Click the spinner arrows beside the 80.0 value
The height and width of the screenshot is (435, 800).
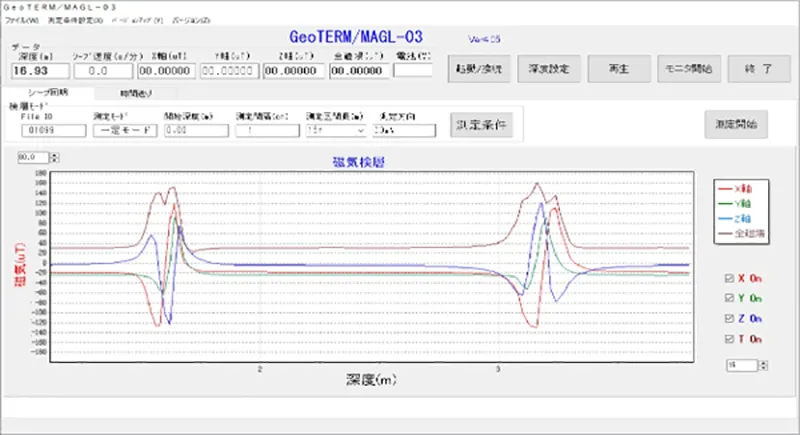[55, 158]
